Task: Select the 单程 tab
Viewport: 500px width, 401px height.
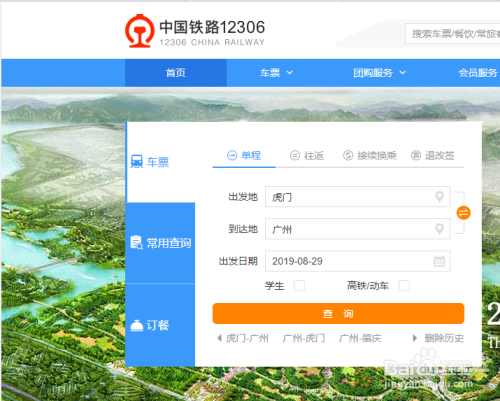Action: (244, 156)
